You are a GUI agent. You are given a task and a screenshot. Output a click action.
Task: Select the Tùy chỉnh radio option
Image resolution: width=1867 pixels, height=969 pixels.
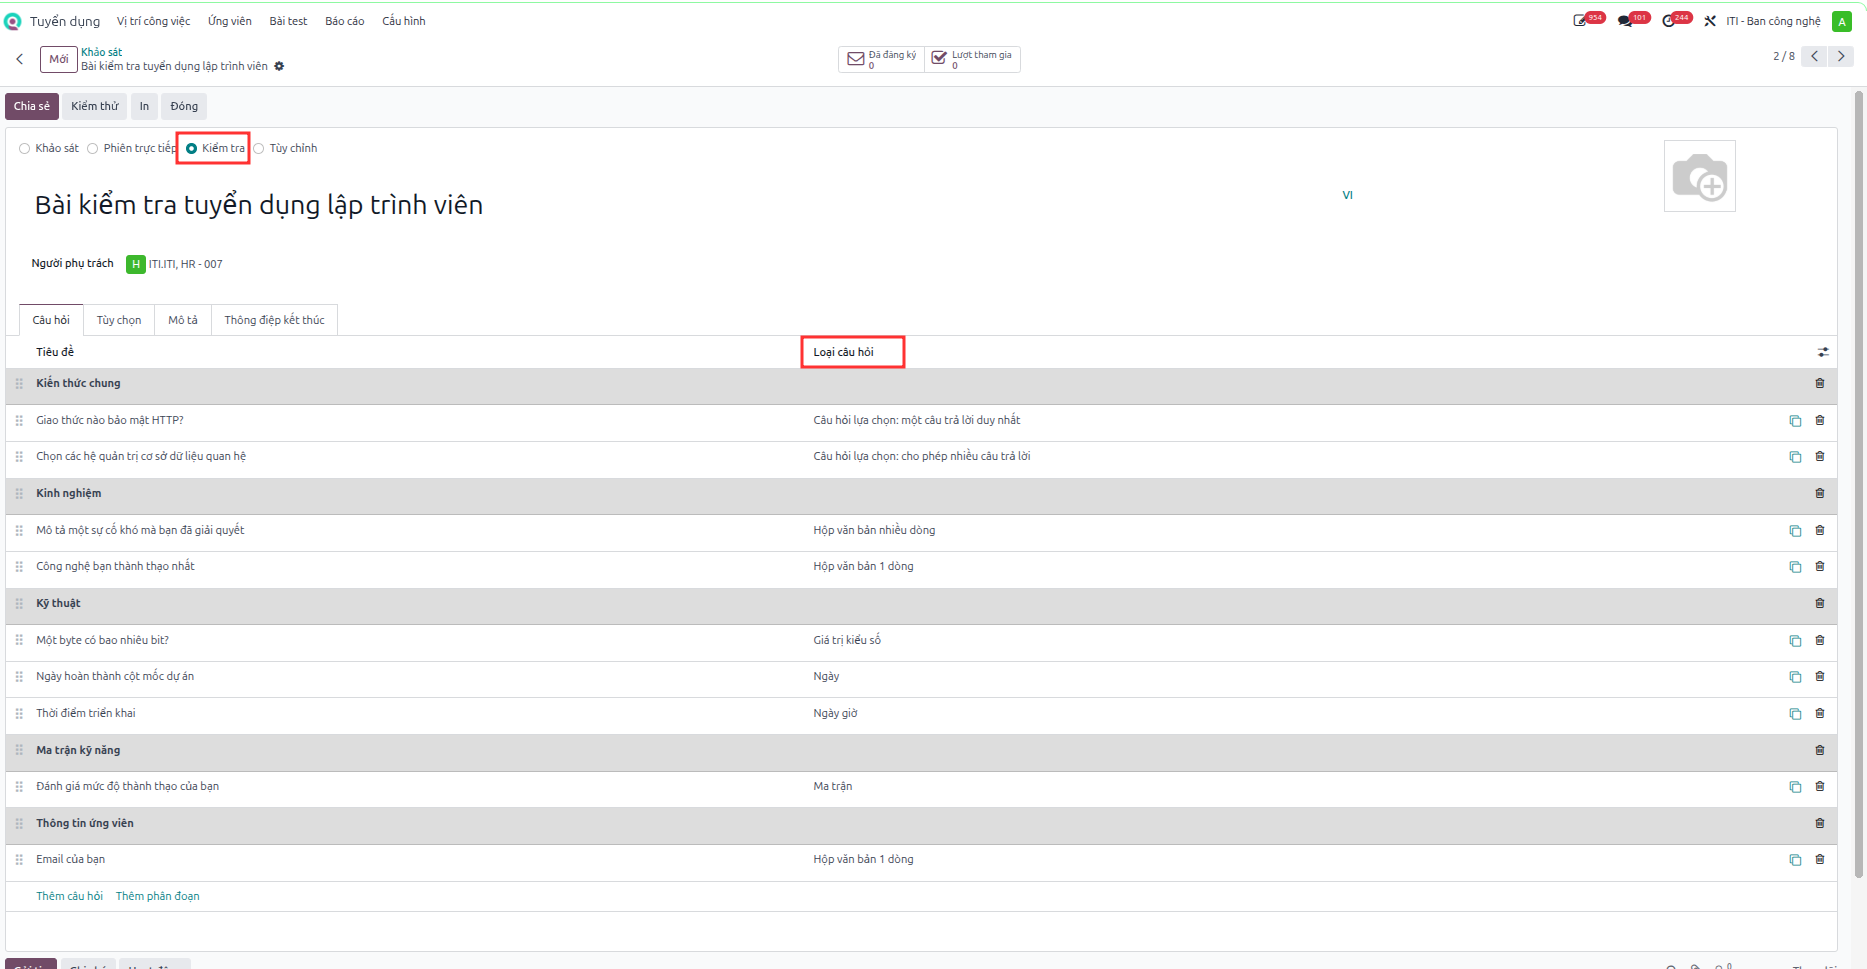(x=258, y=148)
